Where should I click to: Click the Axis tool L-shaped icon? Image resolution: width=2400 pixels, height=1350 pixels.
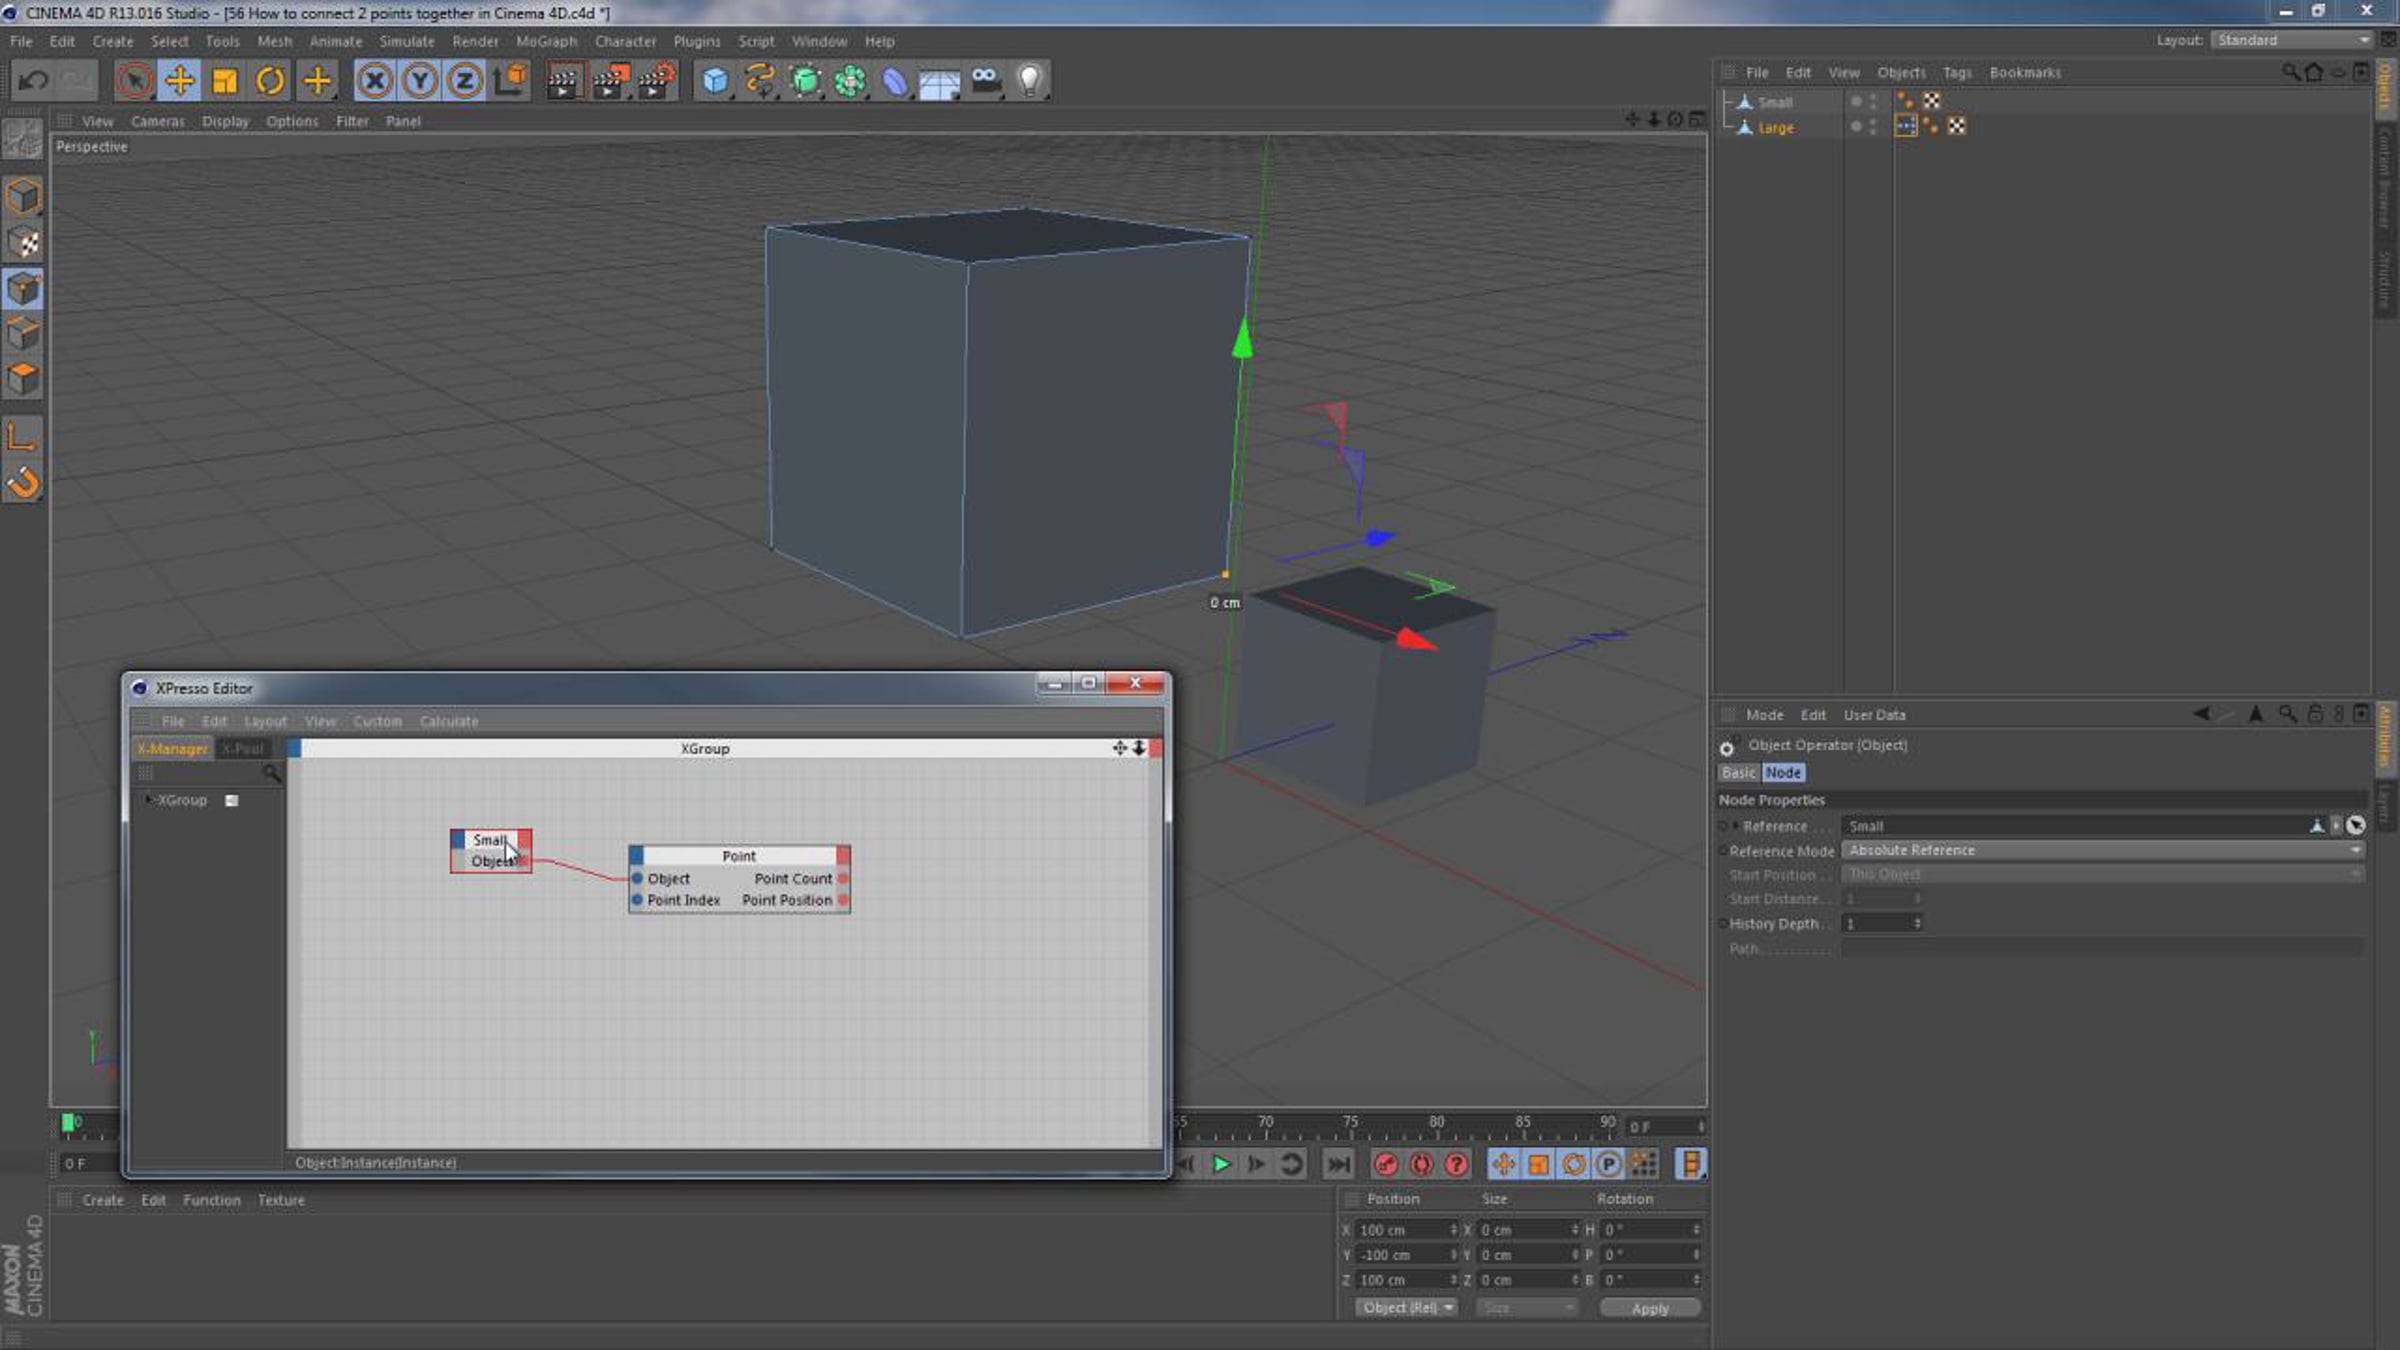pos(23,436)
